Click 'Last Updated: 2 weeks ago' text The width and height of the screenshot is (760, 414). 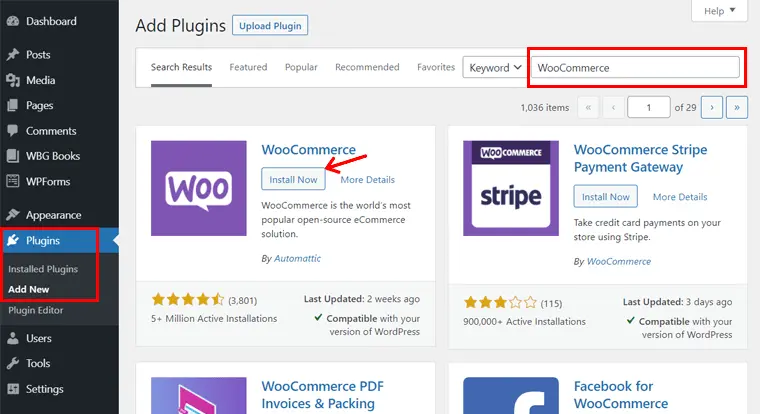pyautogui.click(x=362, y=299)
